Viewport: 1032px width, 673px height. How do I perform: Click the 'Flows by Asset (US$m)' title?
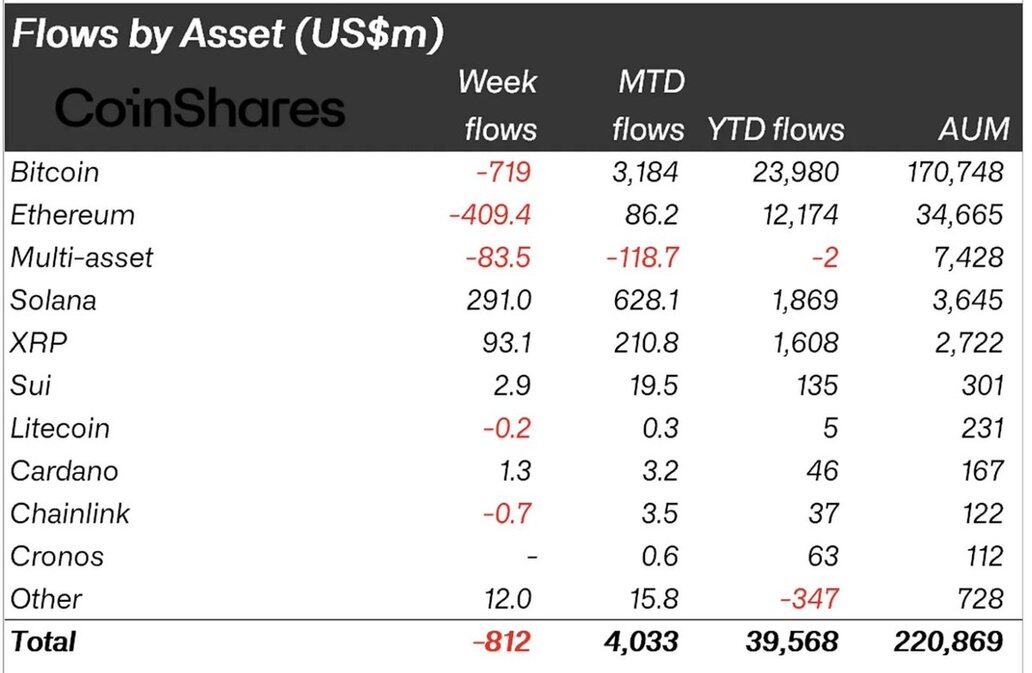click(x=227, y=35)
